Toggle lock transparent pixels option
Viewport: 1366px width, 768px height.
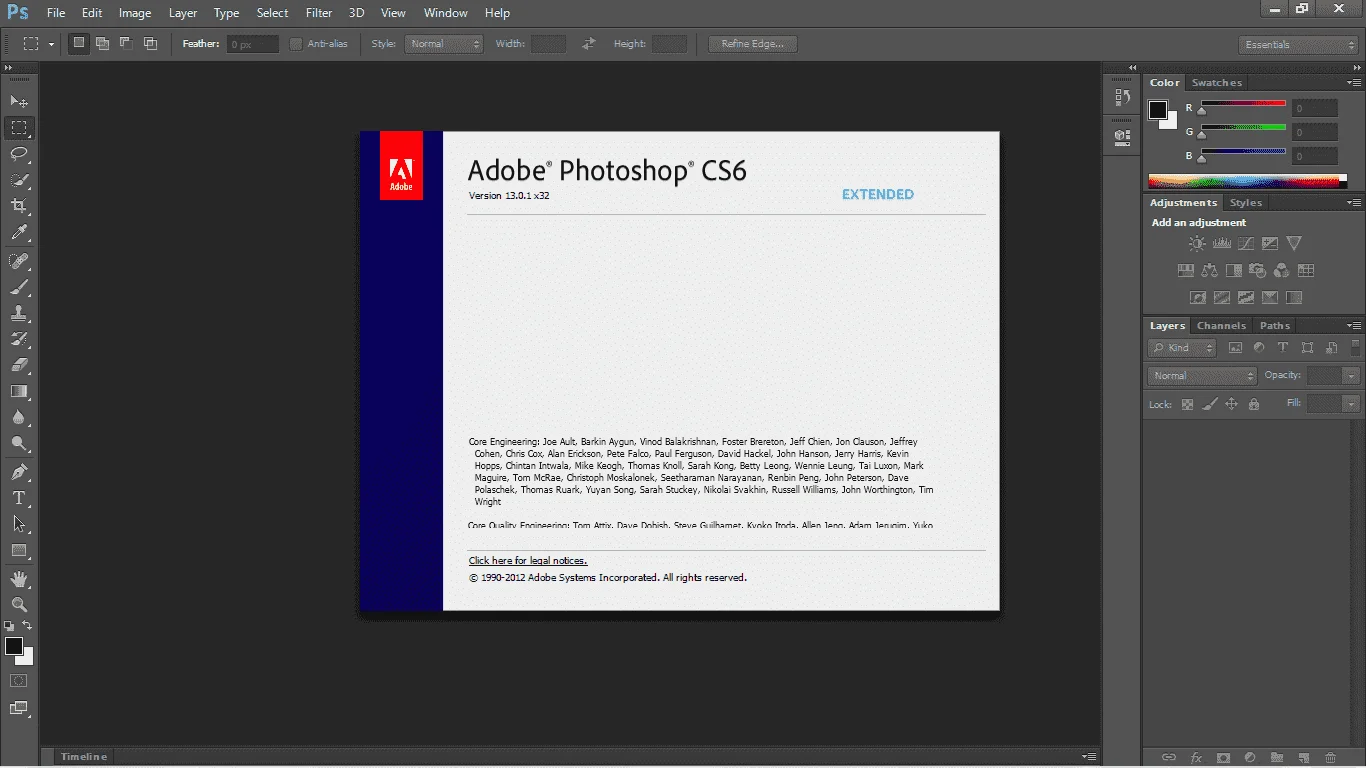(1187, 404)
